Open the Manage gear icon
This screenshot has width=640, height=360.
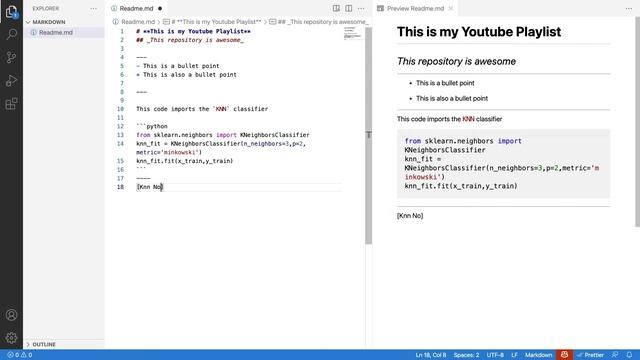11,338
